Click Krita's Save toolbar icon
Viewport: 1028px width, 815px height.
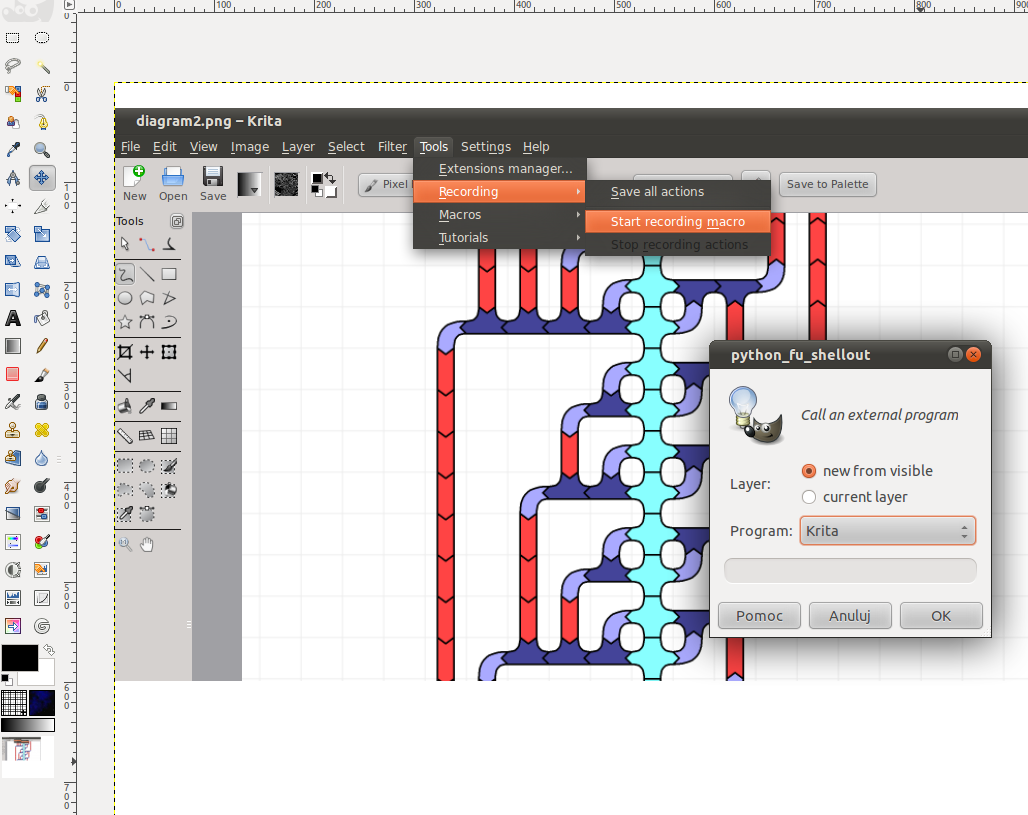click(x=213, y=184)
